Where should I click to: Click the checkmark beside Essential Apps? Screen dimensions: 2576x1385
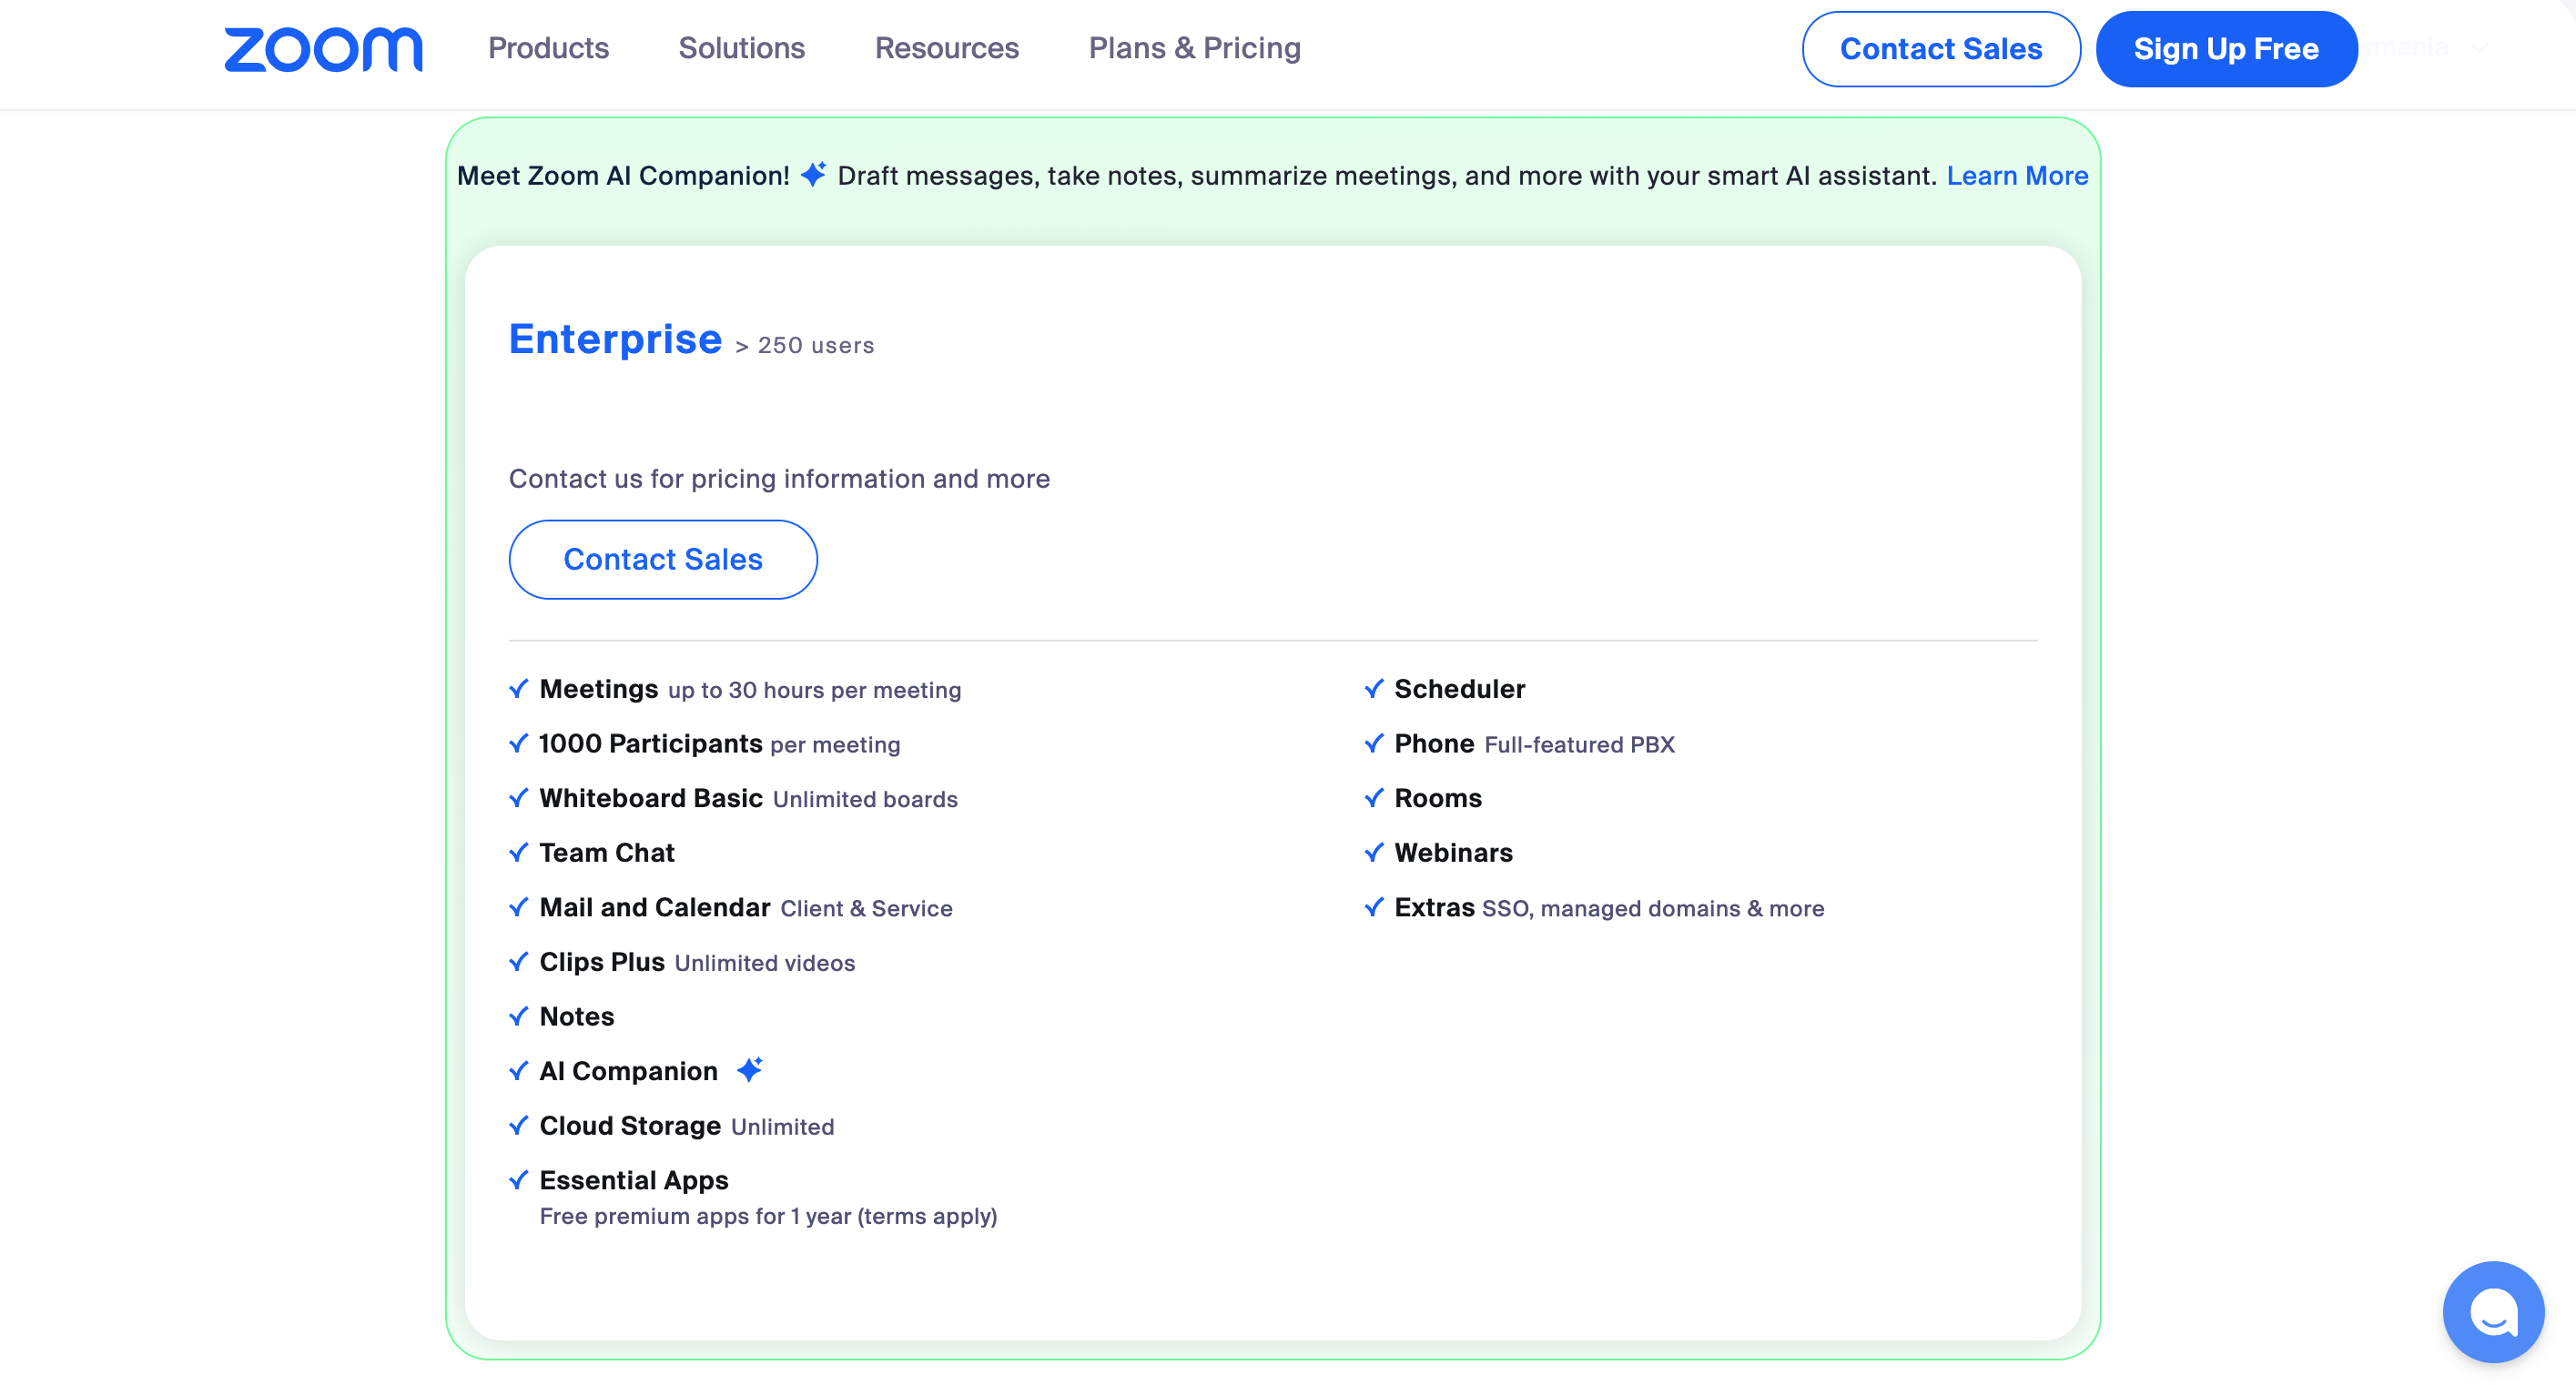518,1180
